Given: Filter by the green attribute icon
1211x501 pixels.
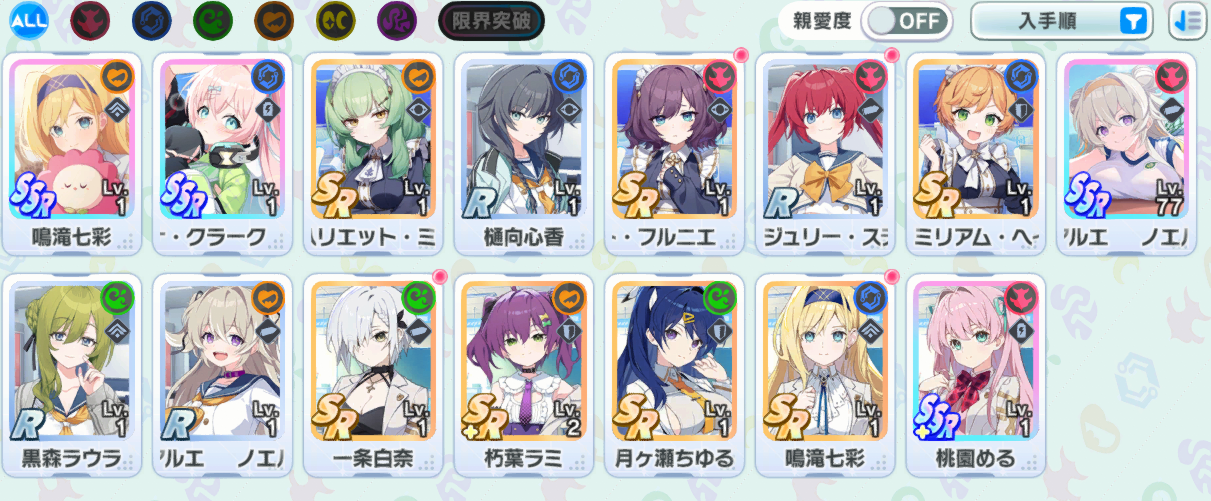Looking at the screenshot, I should [x=212, y=19].
